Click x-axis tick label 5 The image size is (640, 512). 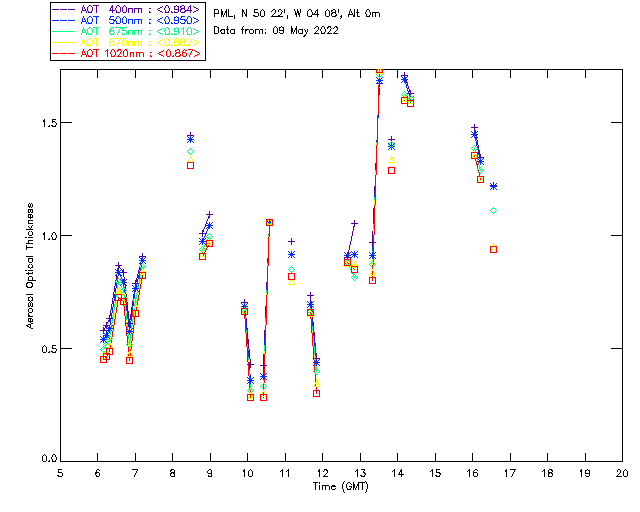click(x=60, y=473)
